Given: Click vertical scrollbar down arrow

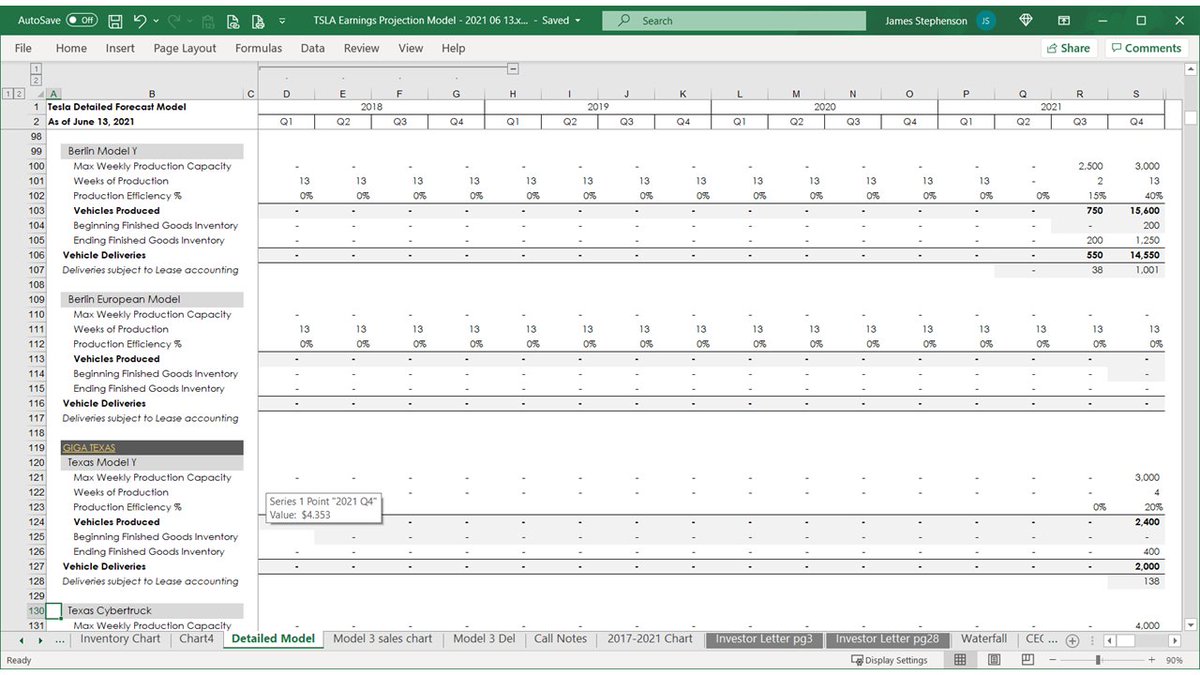Looking at the screenshot, I should pyautogui.click(x=1190, y=624).
